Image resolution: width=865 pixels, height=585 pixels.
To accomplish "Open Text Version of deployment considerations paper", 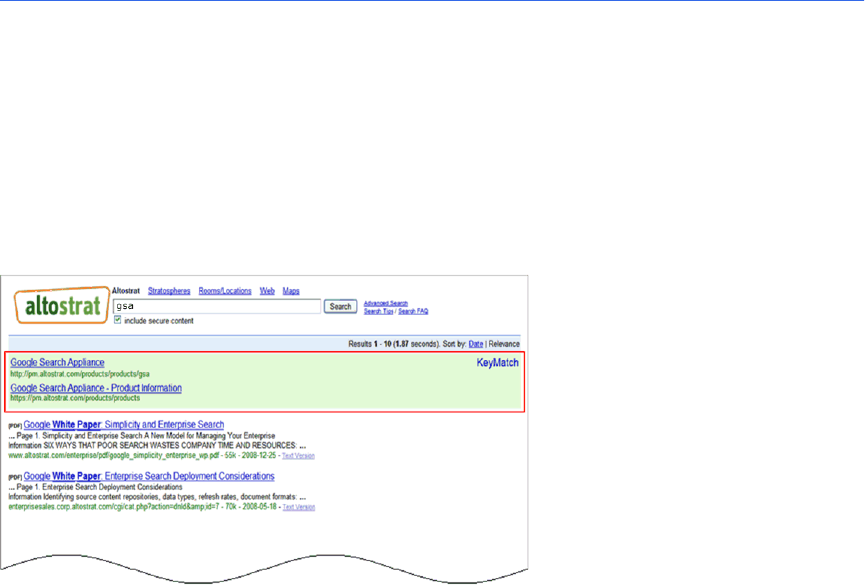I will 298,507.
